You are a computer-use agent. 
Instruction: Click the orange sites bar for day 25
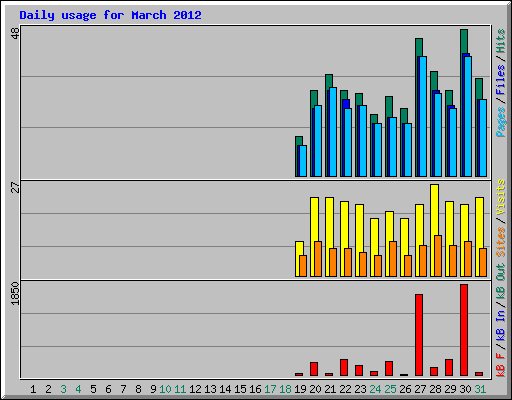[393, 259]
